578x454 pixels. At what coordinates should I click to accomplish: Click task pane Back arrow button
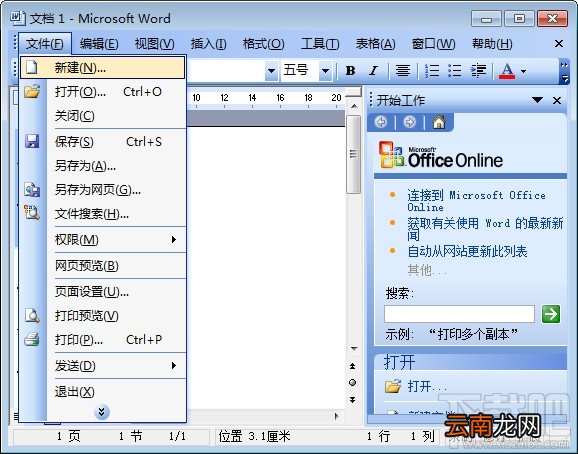[x=381, y=122]
